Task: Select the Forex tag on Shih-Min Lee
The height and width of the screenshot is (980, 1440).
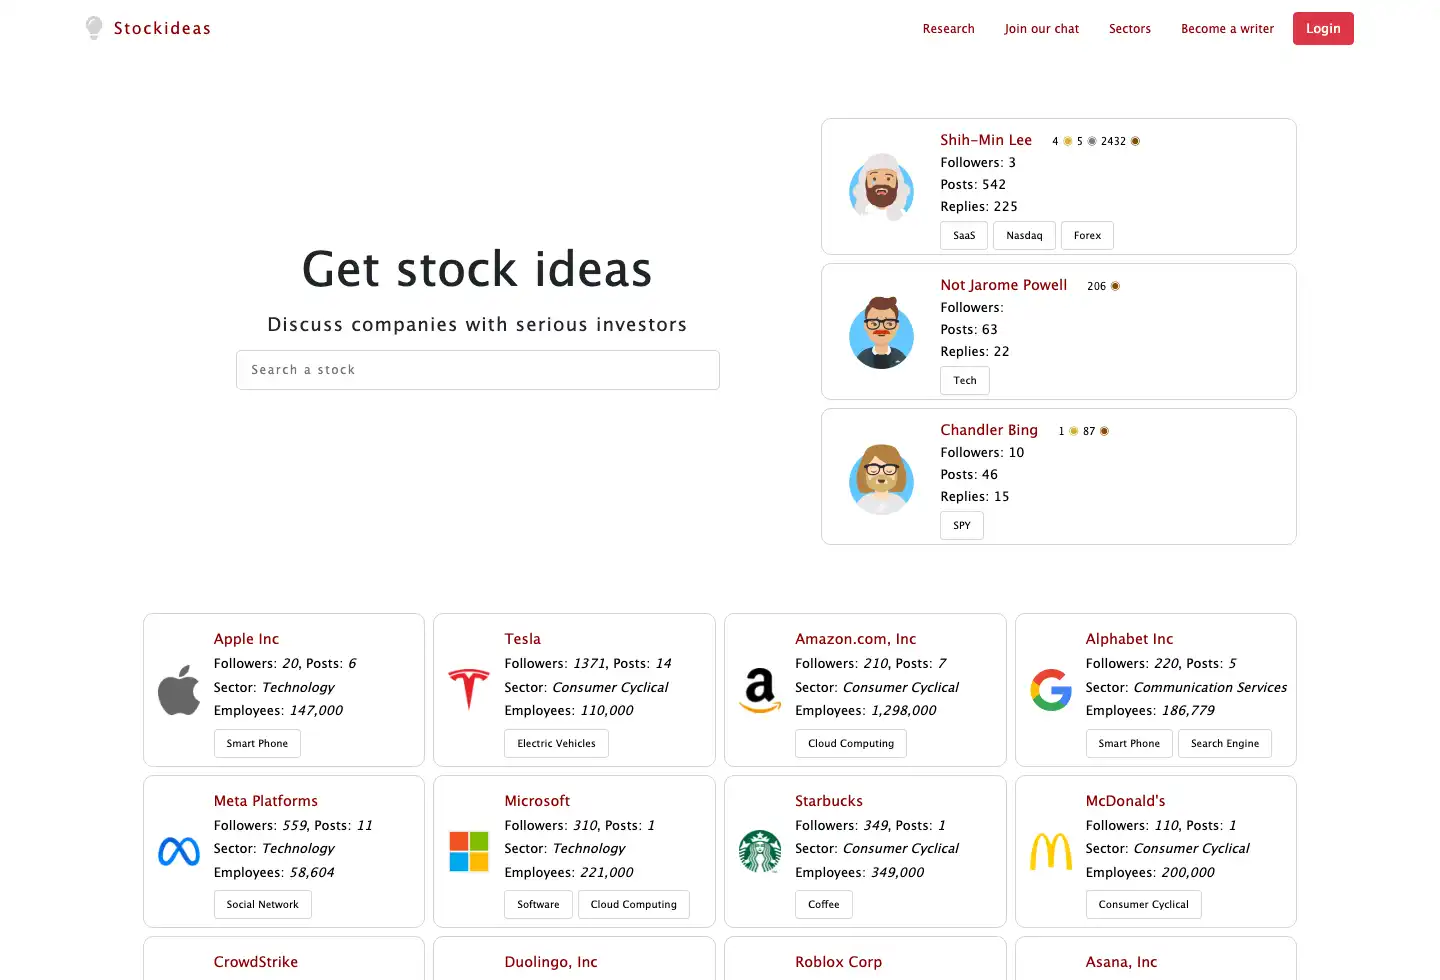Action: coord(1087,236)
